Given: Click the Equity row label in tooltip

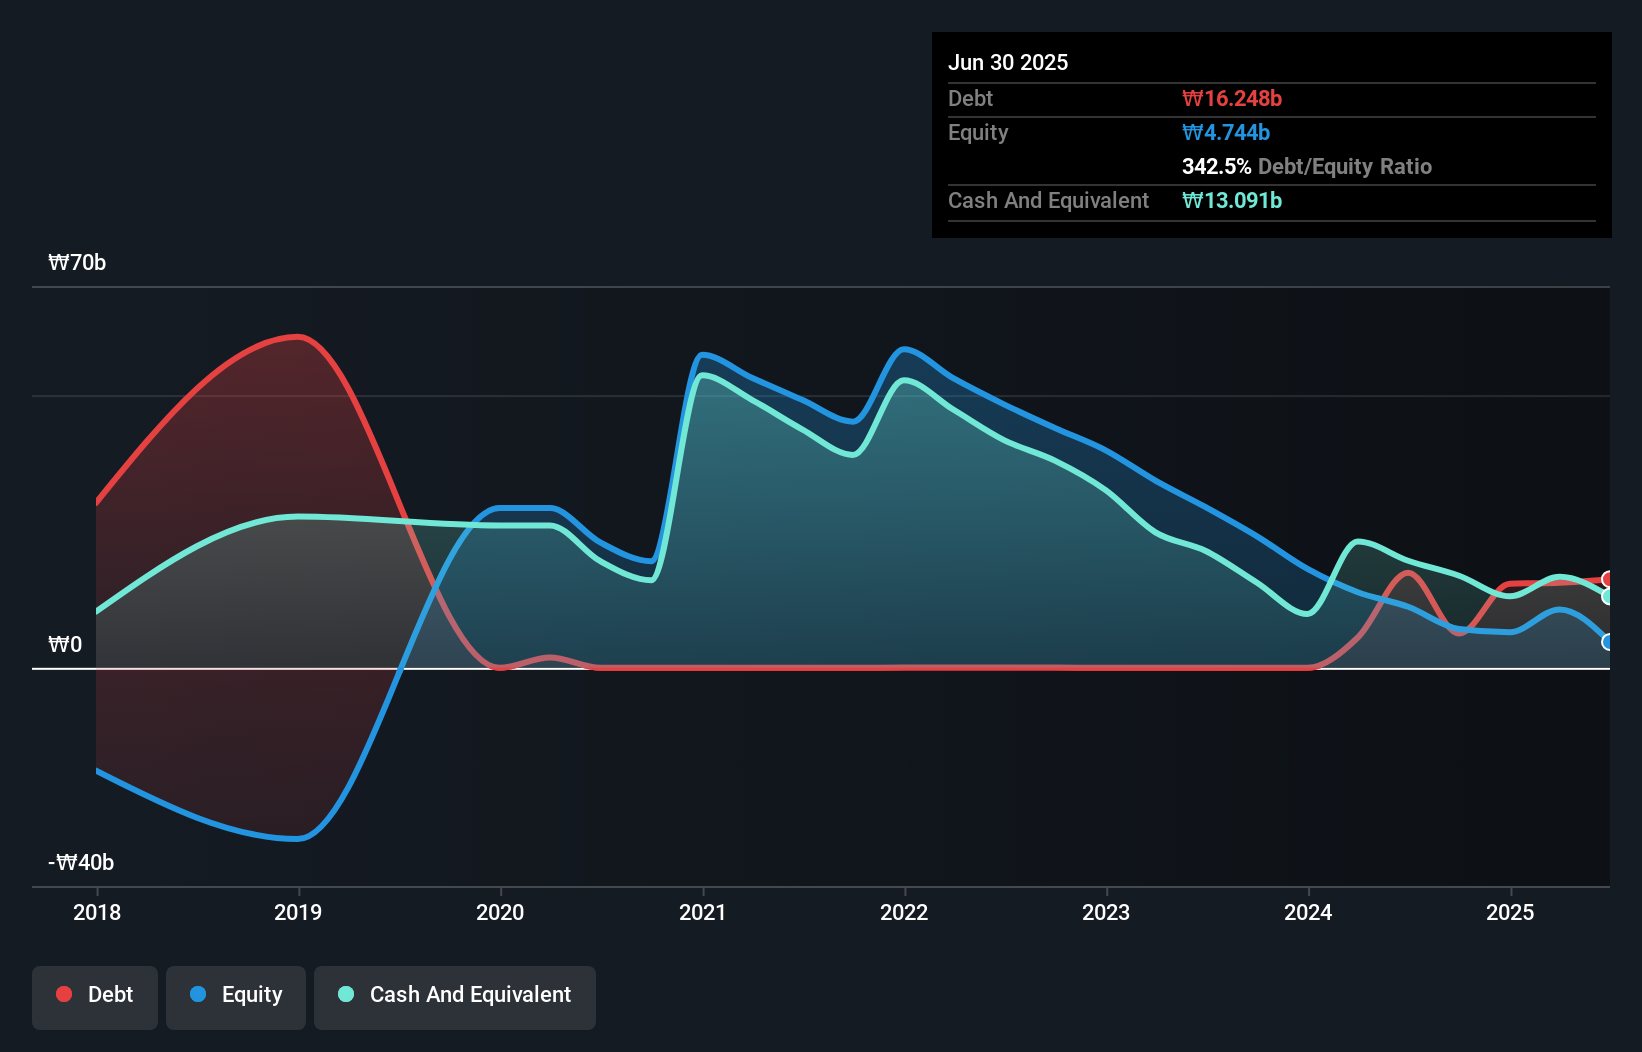Looking at the screenshot, I should (978, 132).
